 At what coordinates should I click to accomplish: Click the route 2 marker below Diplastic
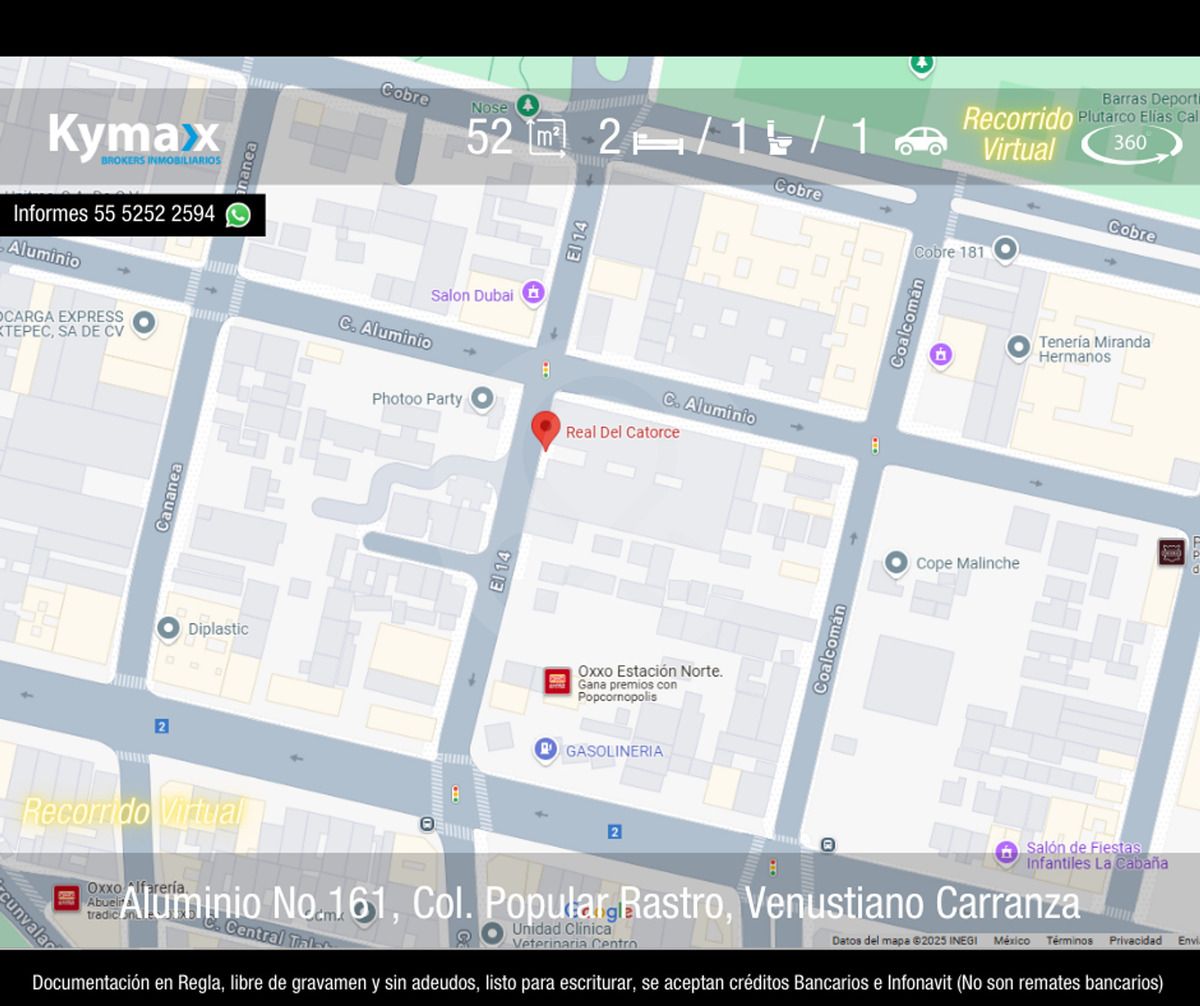tap(162, 726)
